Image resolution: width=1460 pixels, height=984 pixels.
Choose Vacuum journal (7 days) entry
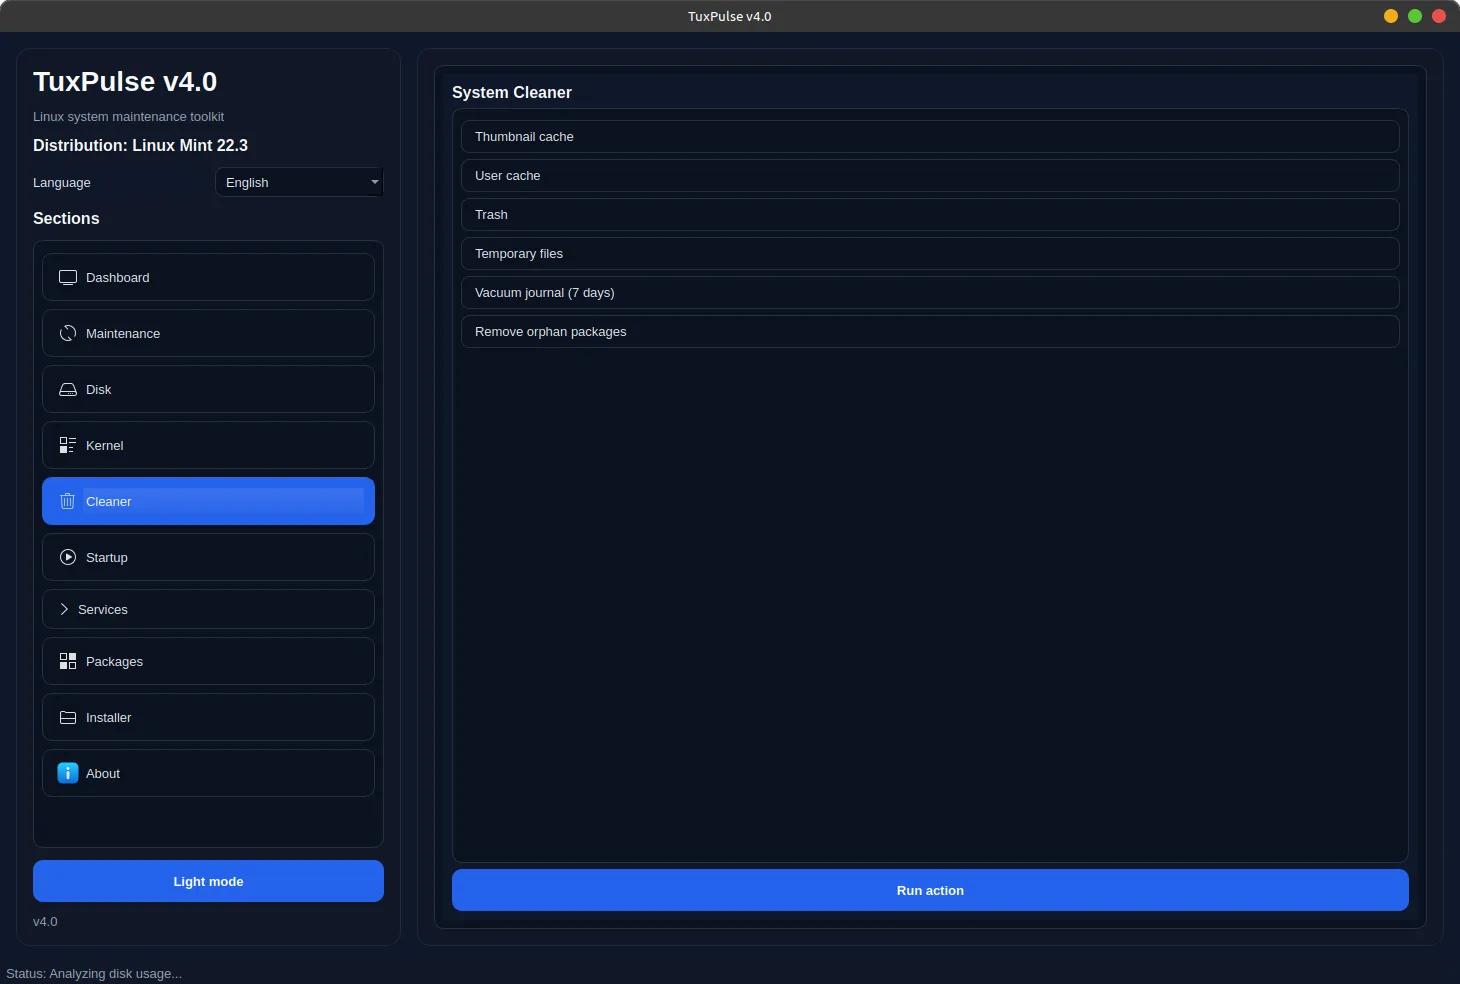tap(929, 293)
